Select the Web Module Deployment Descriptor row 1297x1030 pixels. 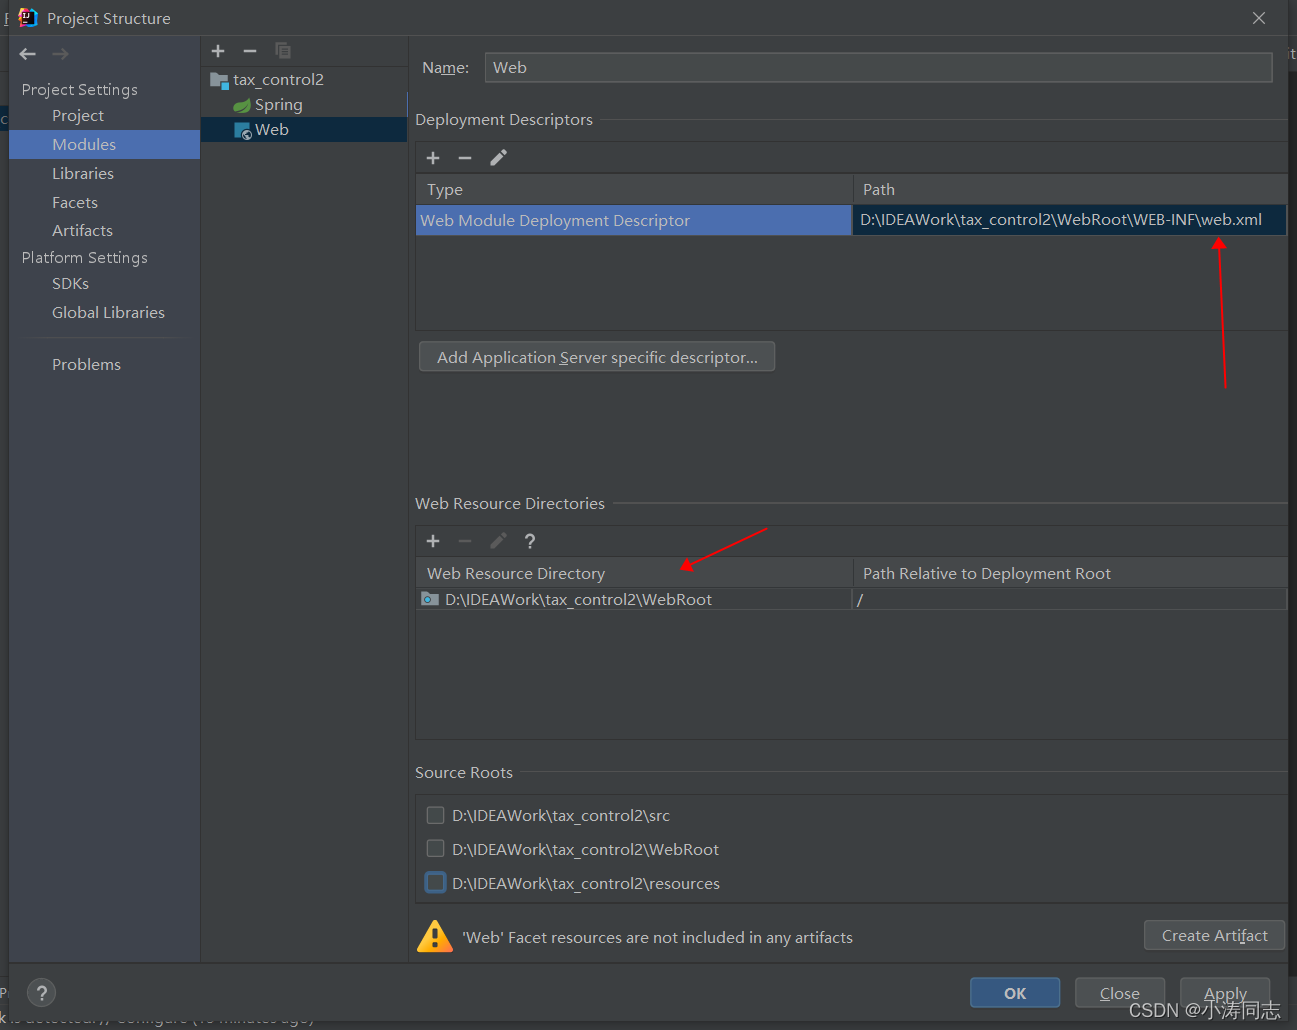point(634,221)
